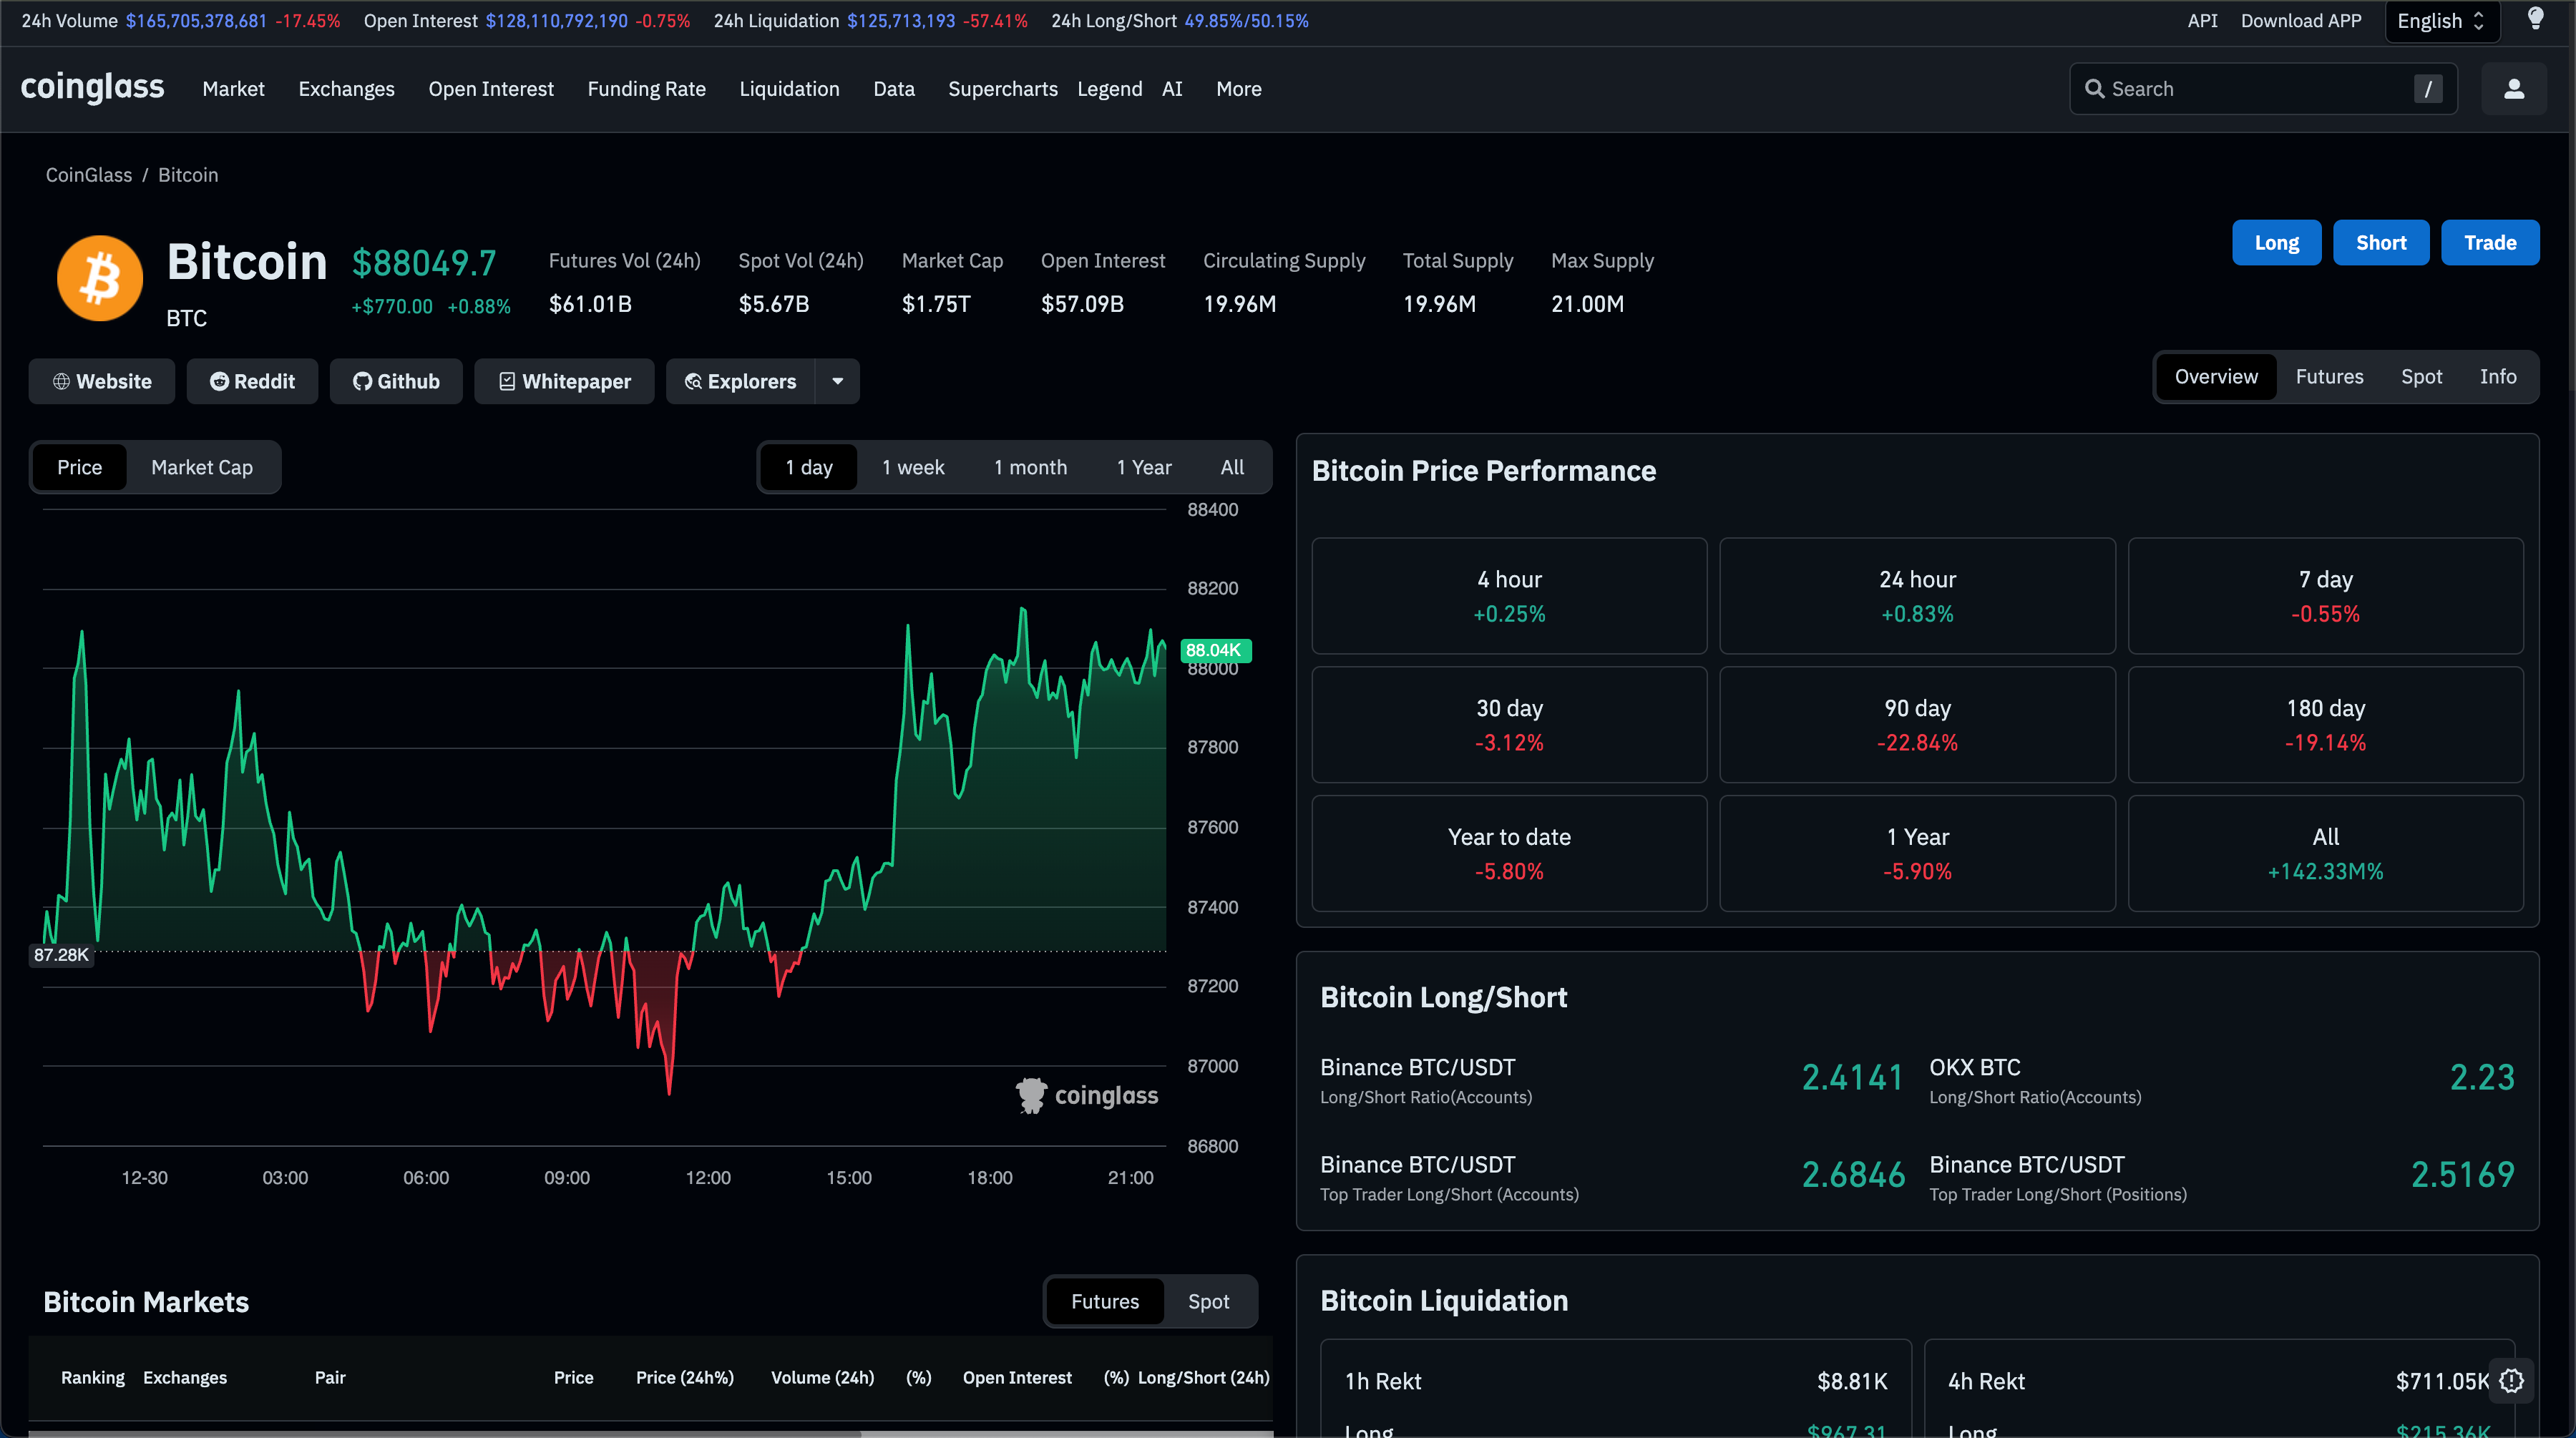Switch Bitcoin Markets to Spot
This screenshot has width=2576, height=1438.
click(x=1208, y=1301)
